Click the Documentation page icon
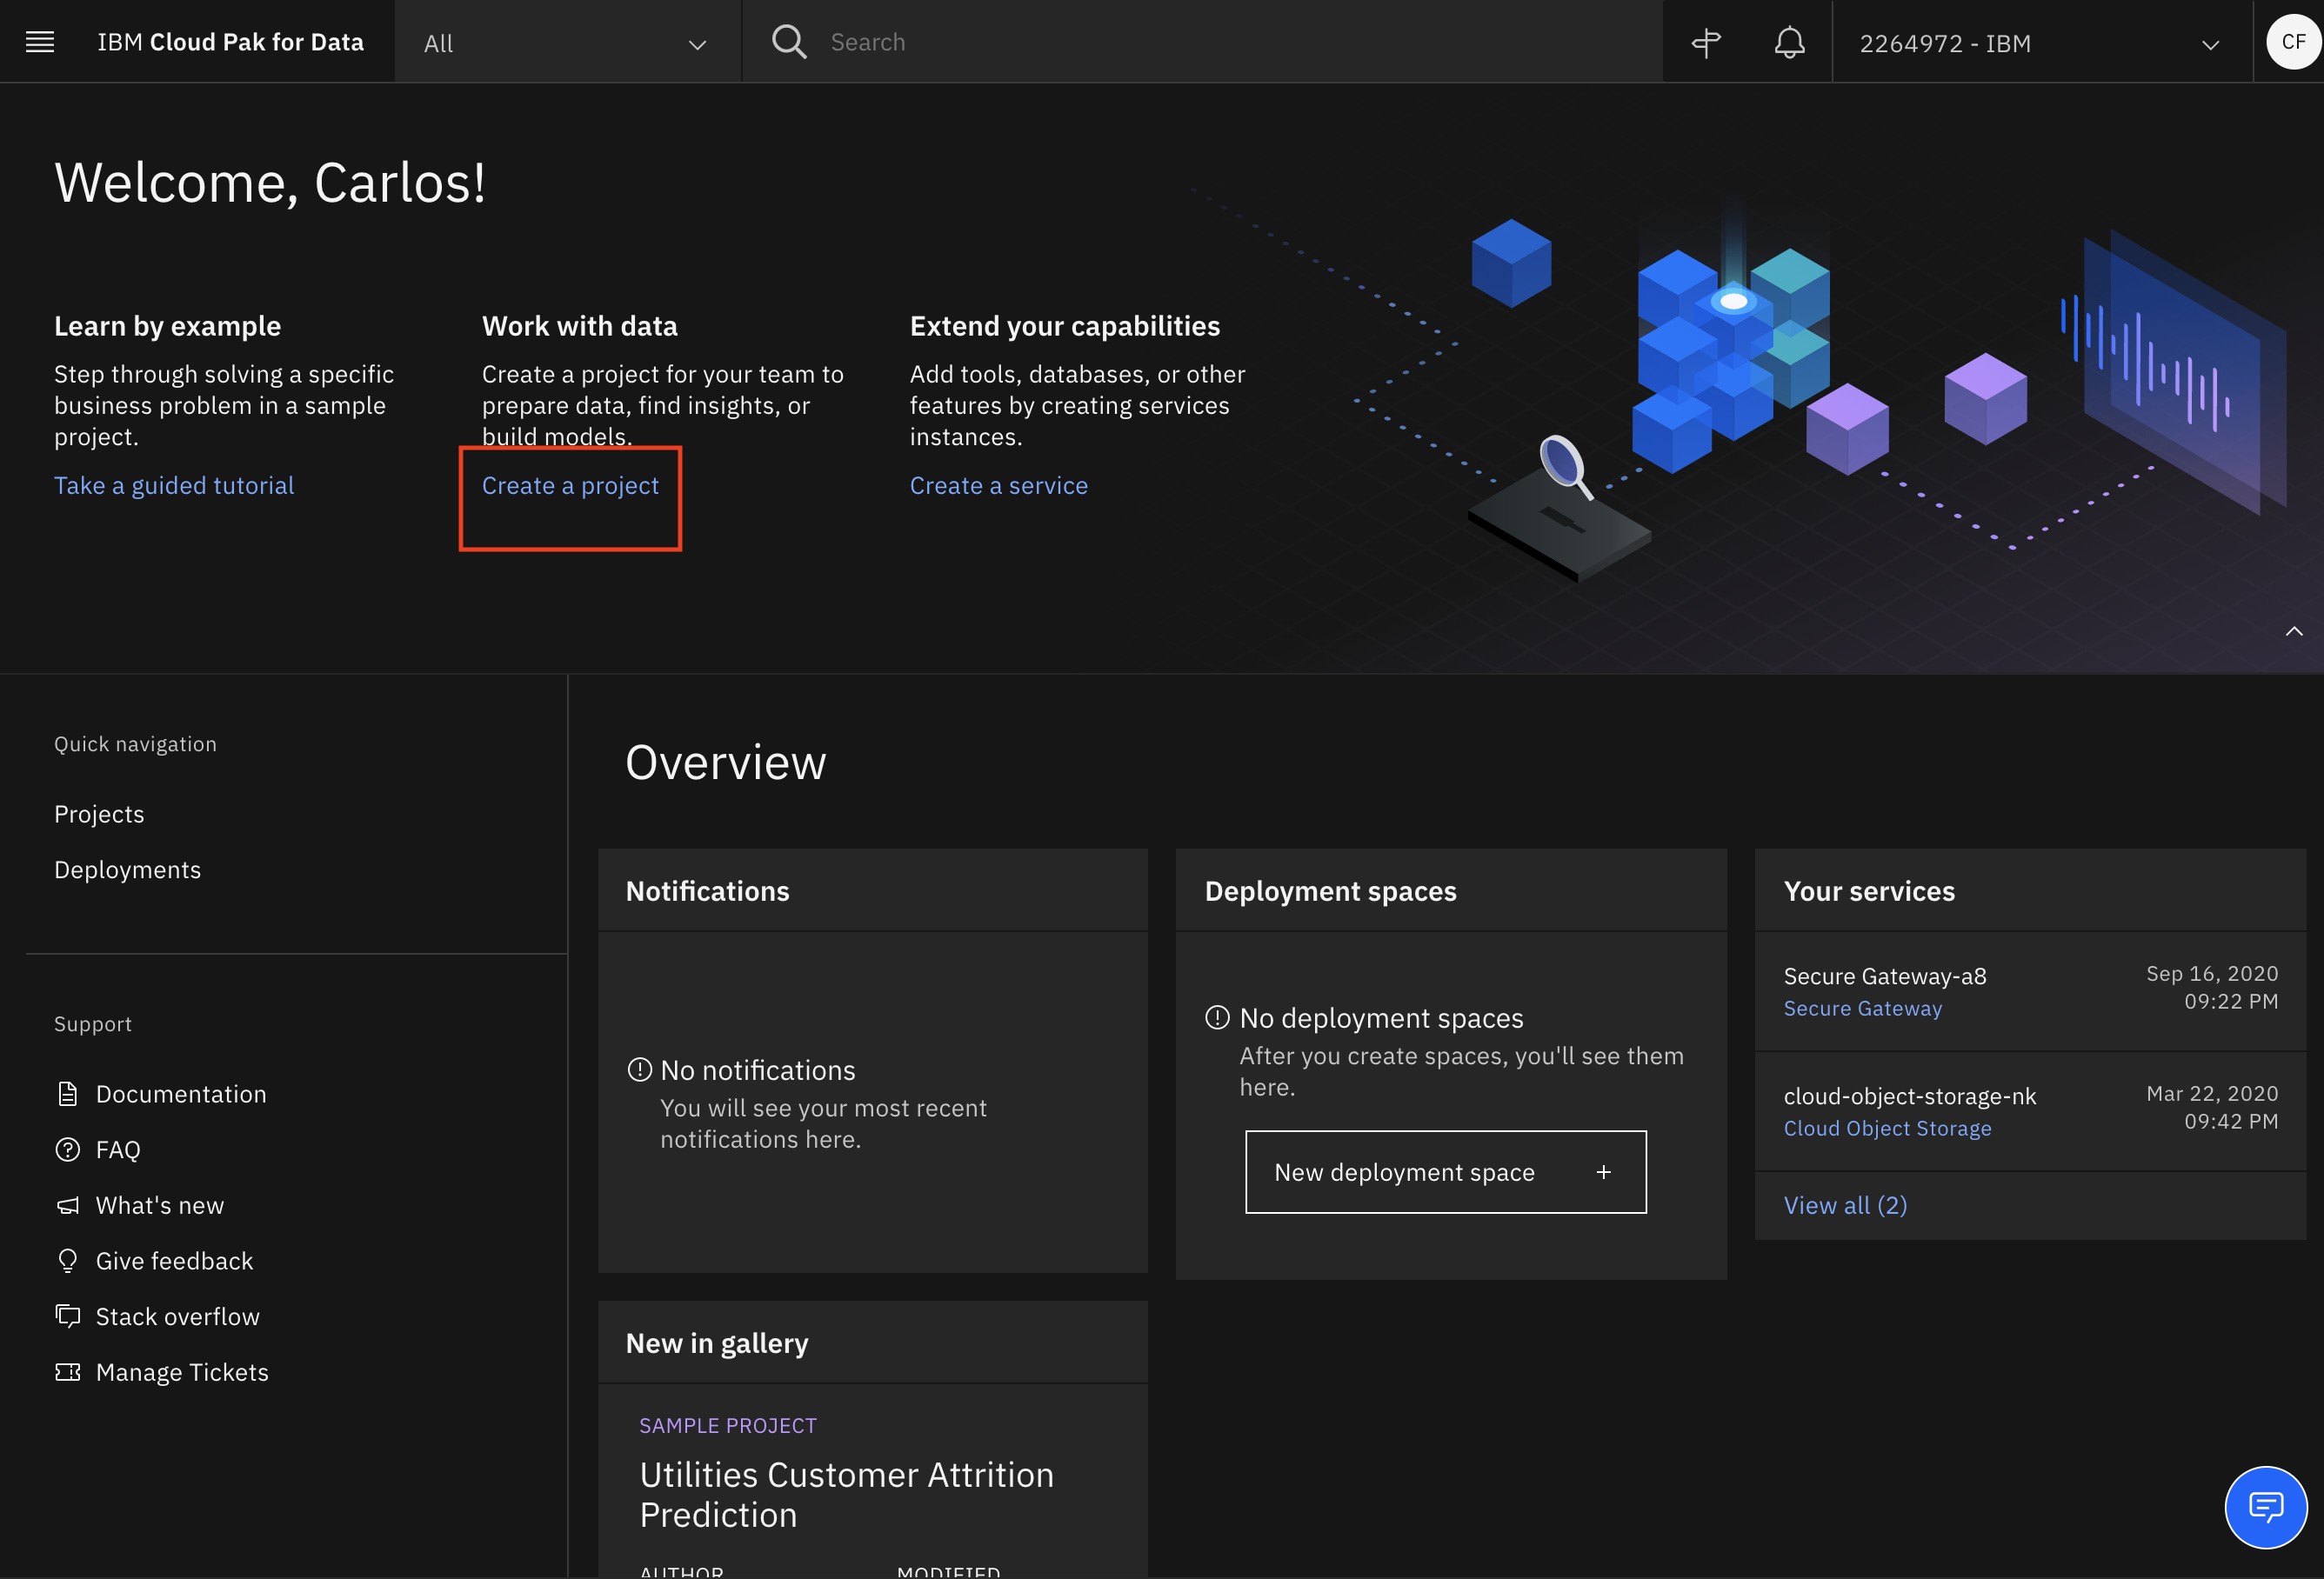 (x=67, y=1094)
